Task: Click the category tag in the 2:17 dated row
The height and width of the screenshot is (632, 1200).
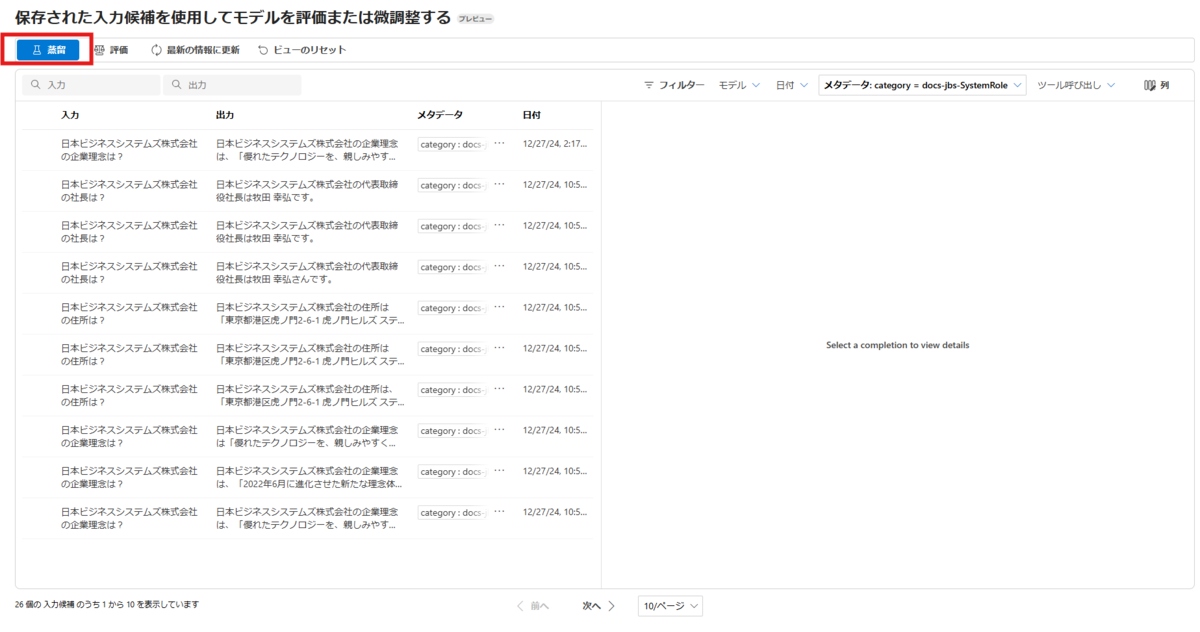Action: point(452,144)
